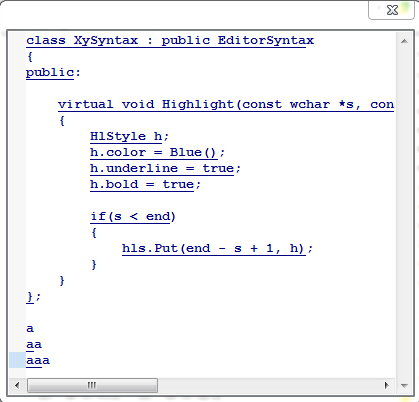Screen dimensions: 419x402
Task: Click the opening brace under the if statement
Action: 94,233
